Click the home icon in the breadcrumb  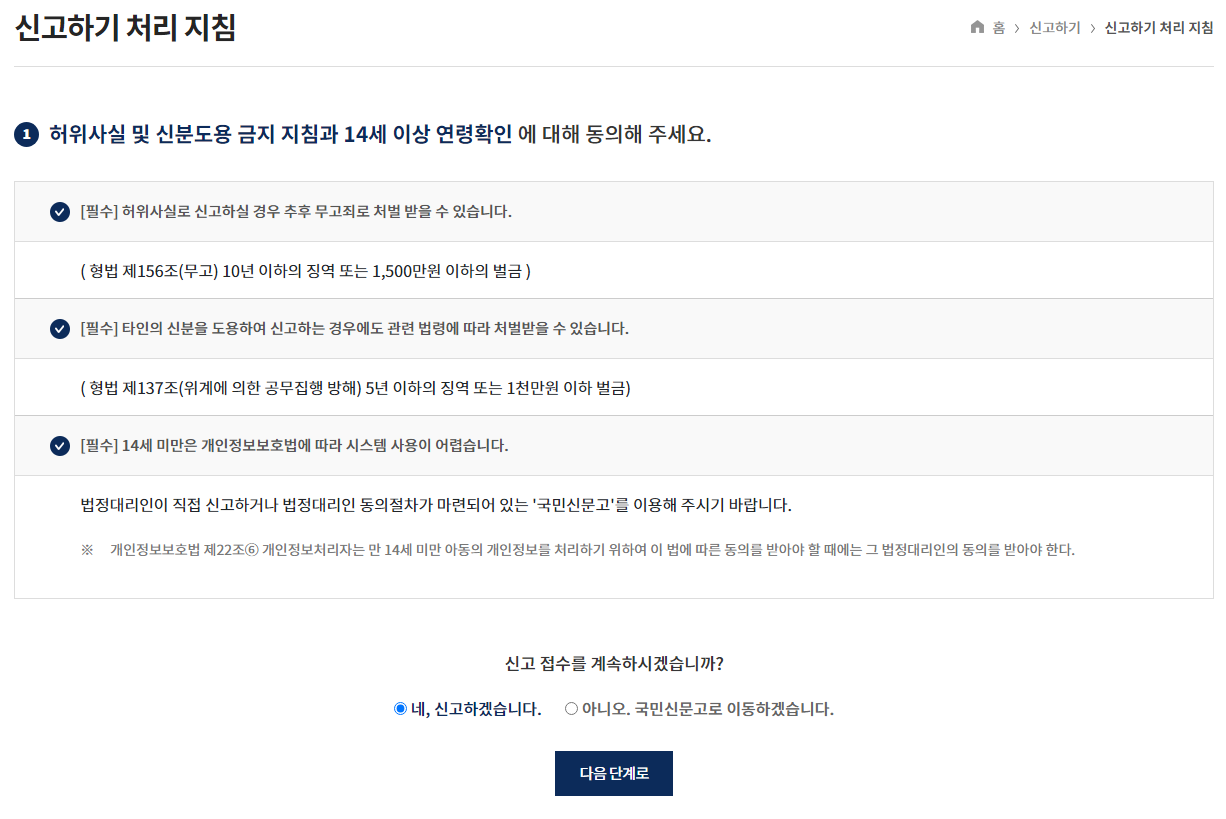(x=977, y=28)
